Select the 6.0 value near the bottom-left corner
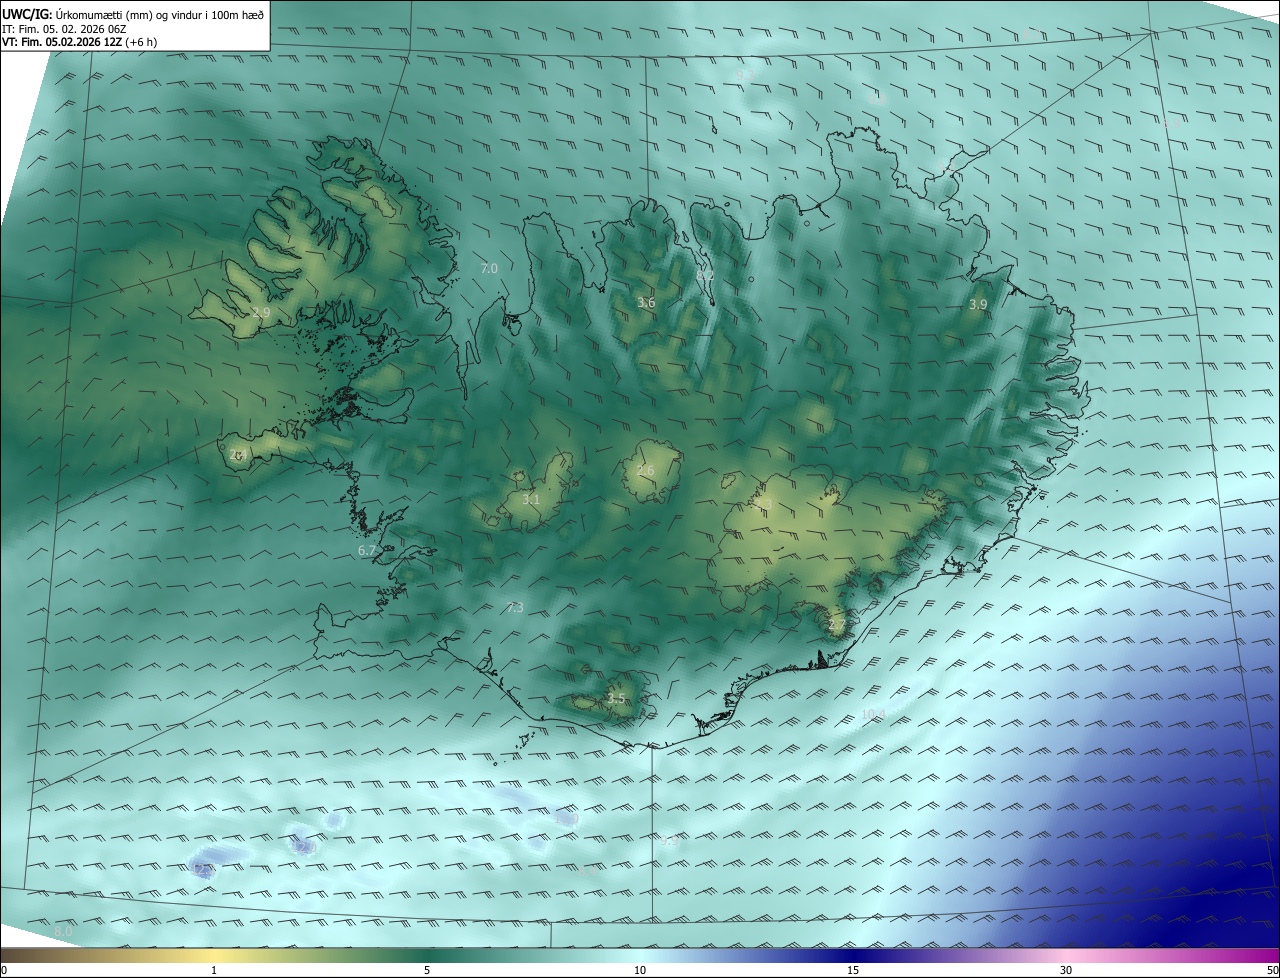 pyautogui.click(x=63, y=931)
